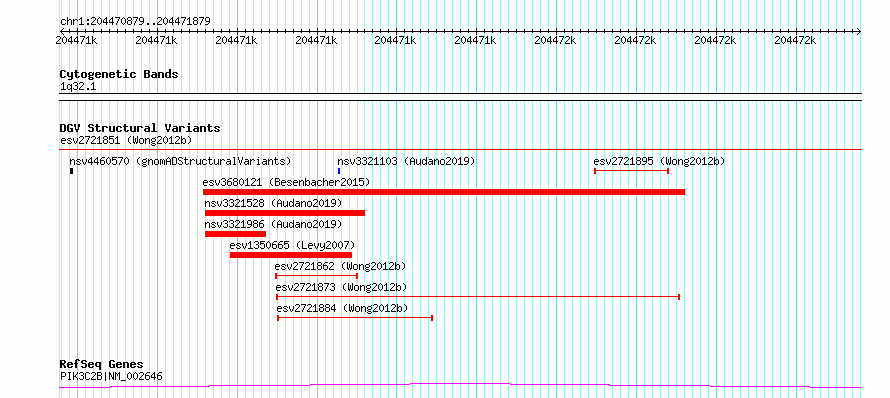Select the nsv3321528 Audano2019 red bar
The width and height of the screenshot is (890, 398).
coord(285,213)
